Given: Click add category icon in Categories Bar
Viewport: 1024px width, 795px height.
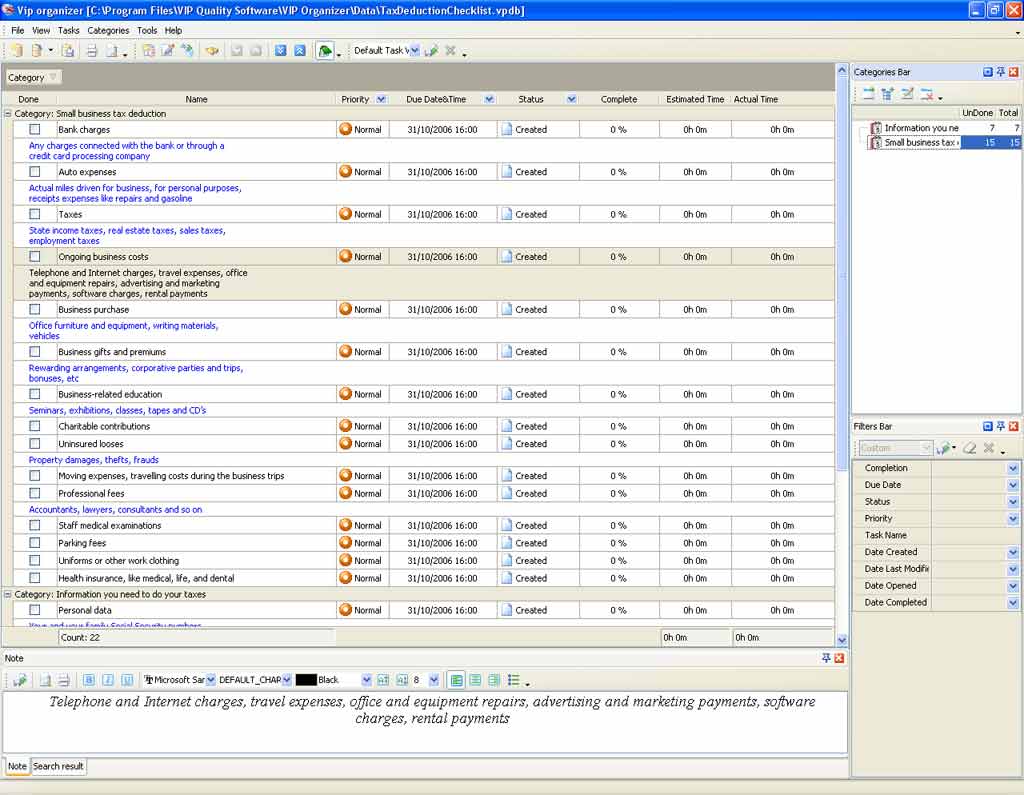Looking at the screenshot, I should [867, 94].
